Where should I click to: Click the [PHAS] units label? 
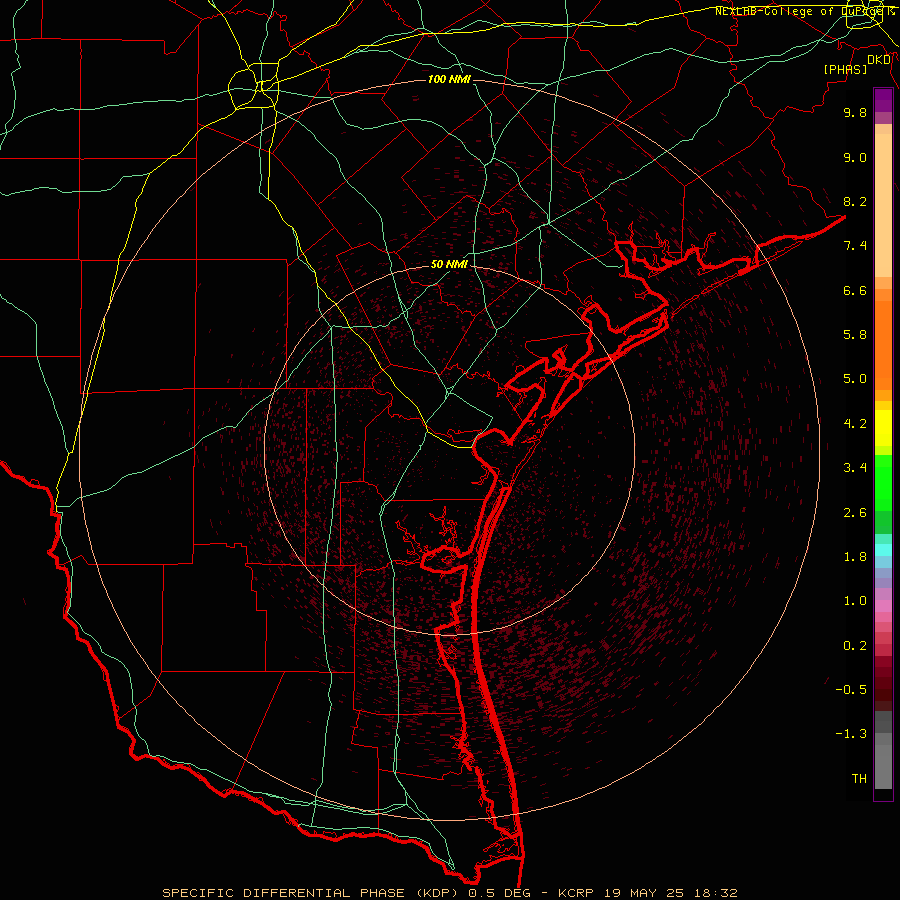click(x=845, y=70)
